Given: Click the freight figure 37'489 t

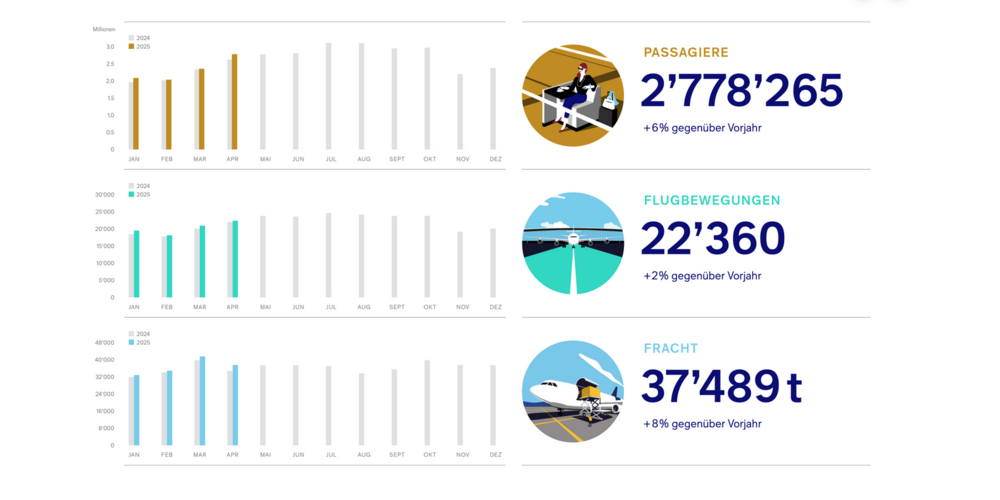Looking at the screenshot, I should (x=721, y=386).
